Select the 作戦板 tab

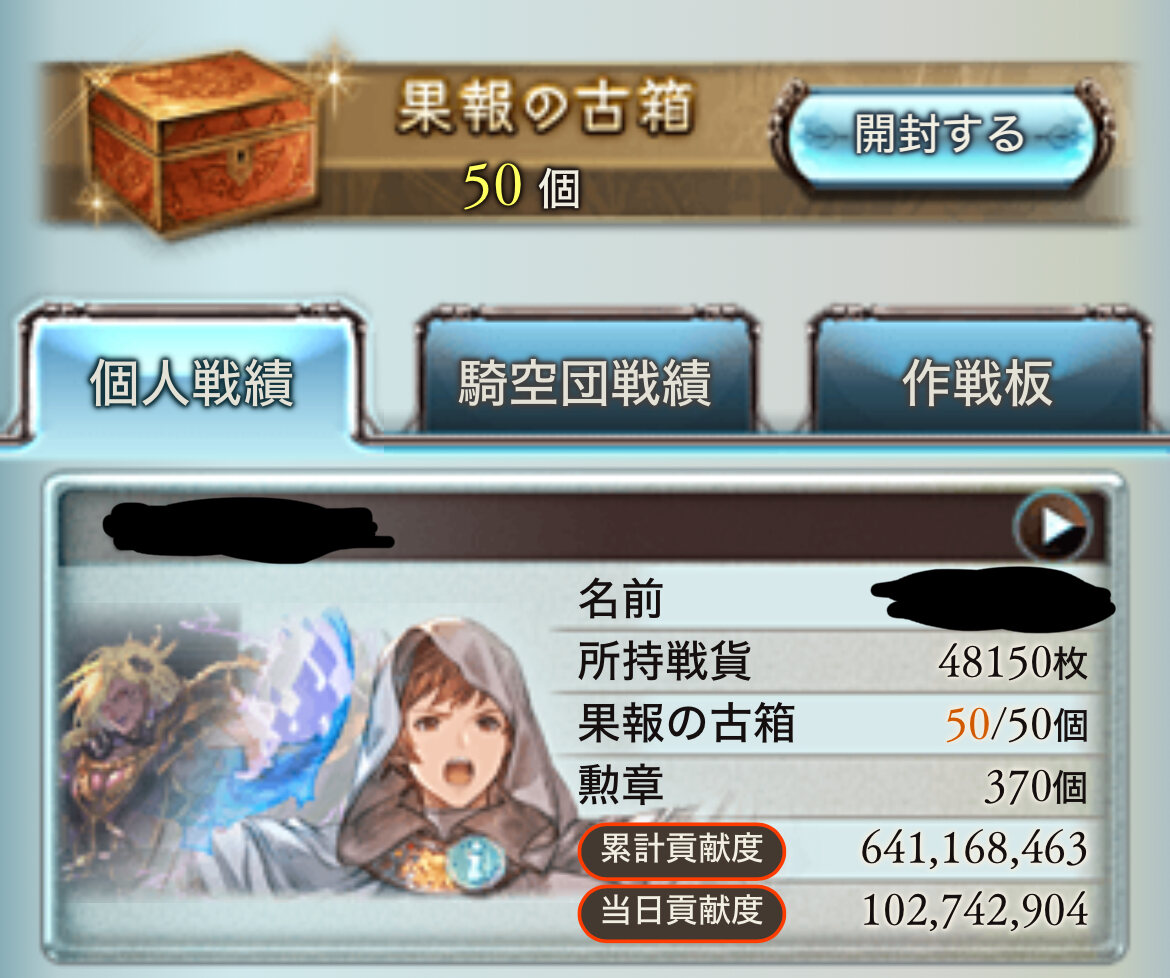[977, 383]
